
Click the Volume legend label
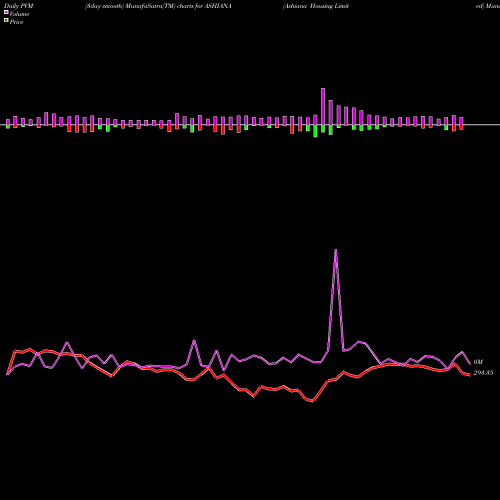tap(19, 14)
